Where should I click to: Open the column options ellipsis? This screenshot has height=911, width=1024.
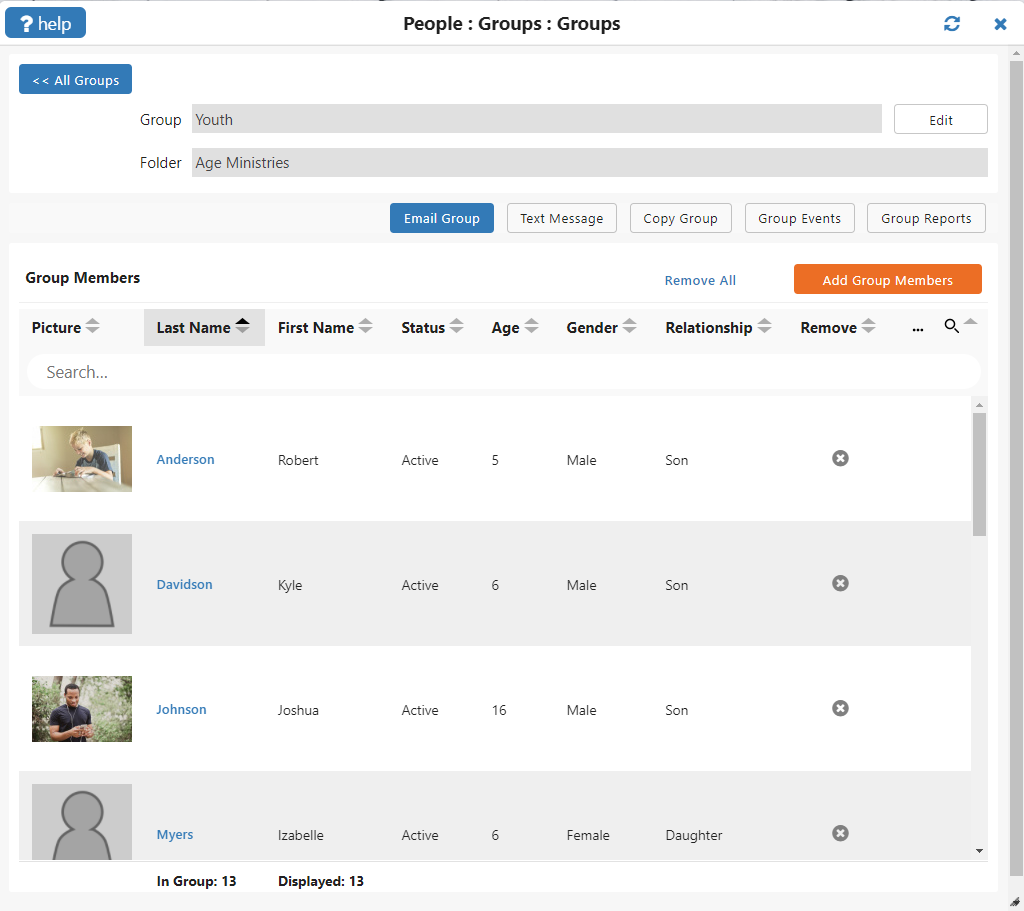pyautogui.click(x=917, y=328)
